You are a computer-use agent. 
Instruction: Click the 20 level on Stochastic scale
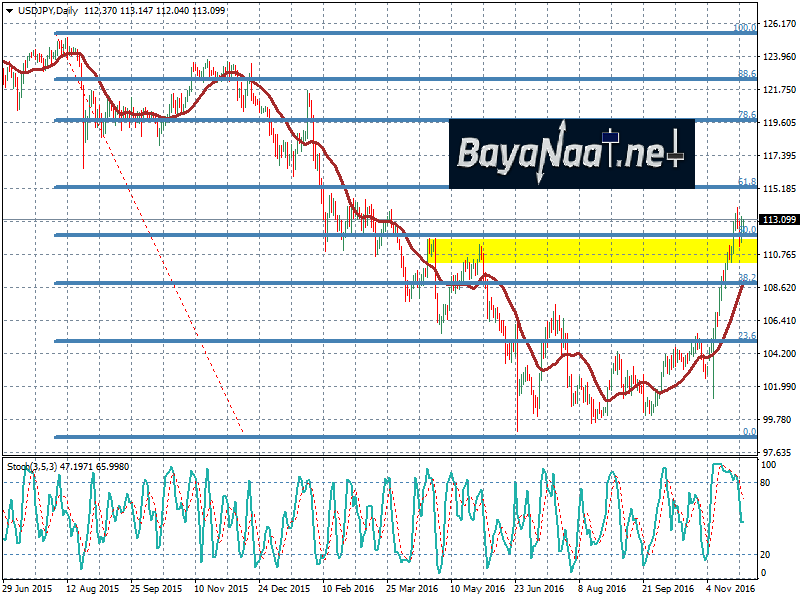767,554
